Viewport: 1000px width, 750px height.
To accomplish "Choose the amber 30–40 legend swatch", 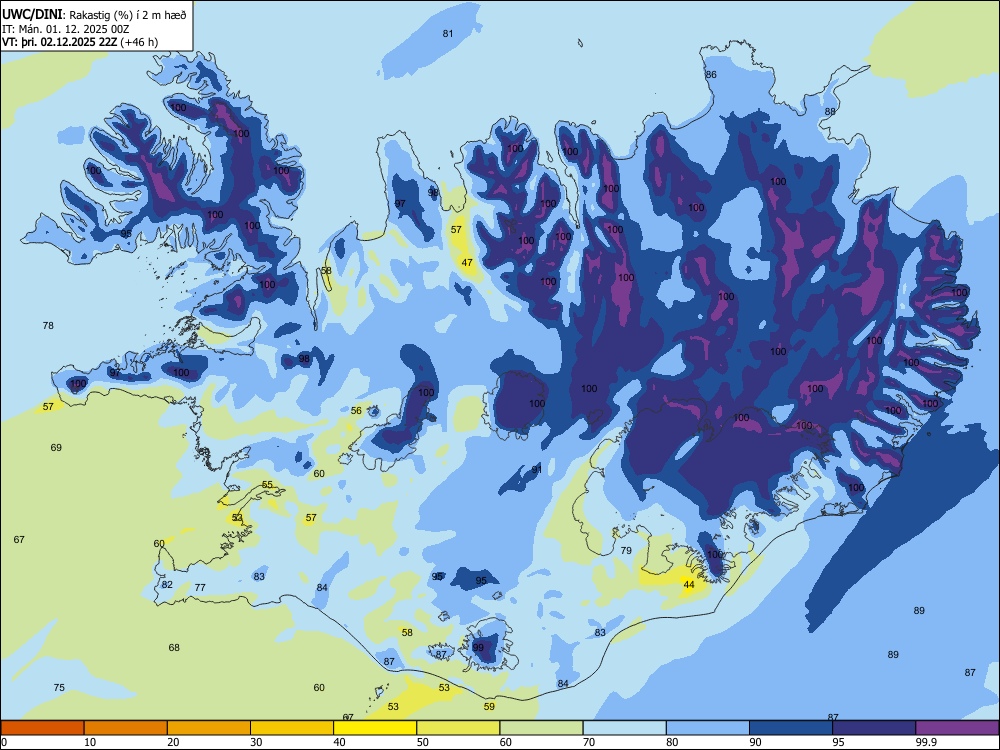I will click(292, 728).
